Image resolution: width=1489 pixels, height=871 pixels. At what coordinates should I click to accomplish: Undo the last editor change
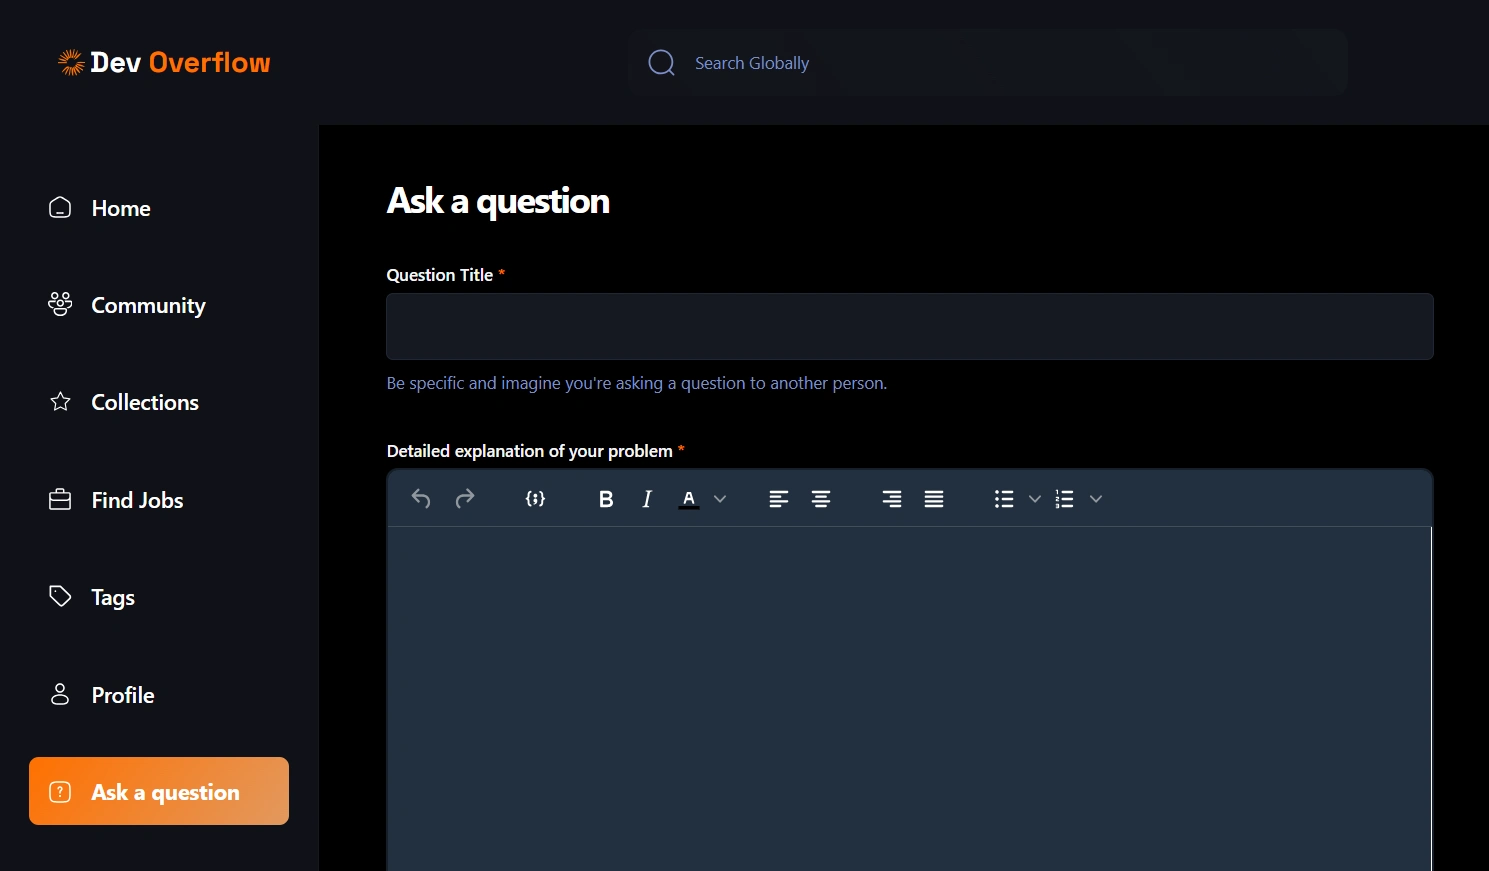point(421,498)
